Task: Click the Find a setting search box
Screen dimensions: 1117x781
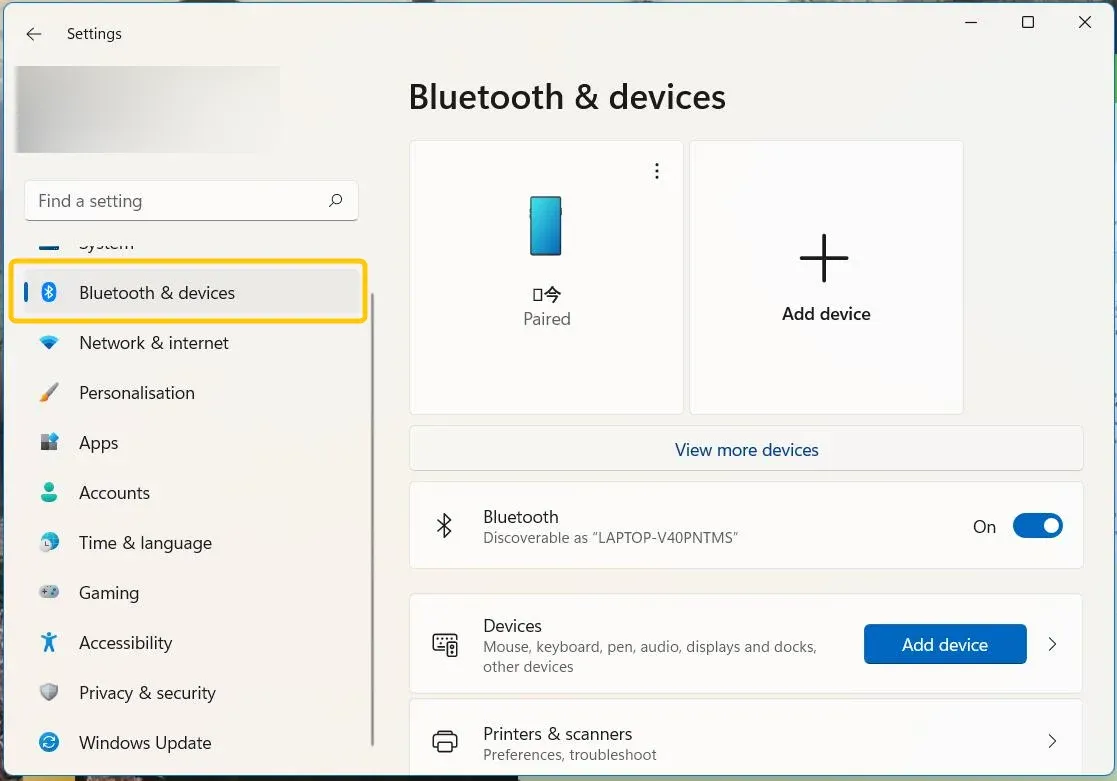Action: [x=191, y=200]
